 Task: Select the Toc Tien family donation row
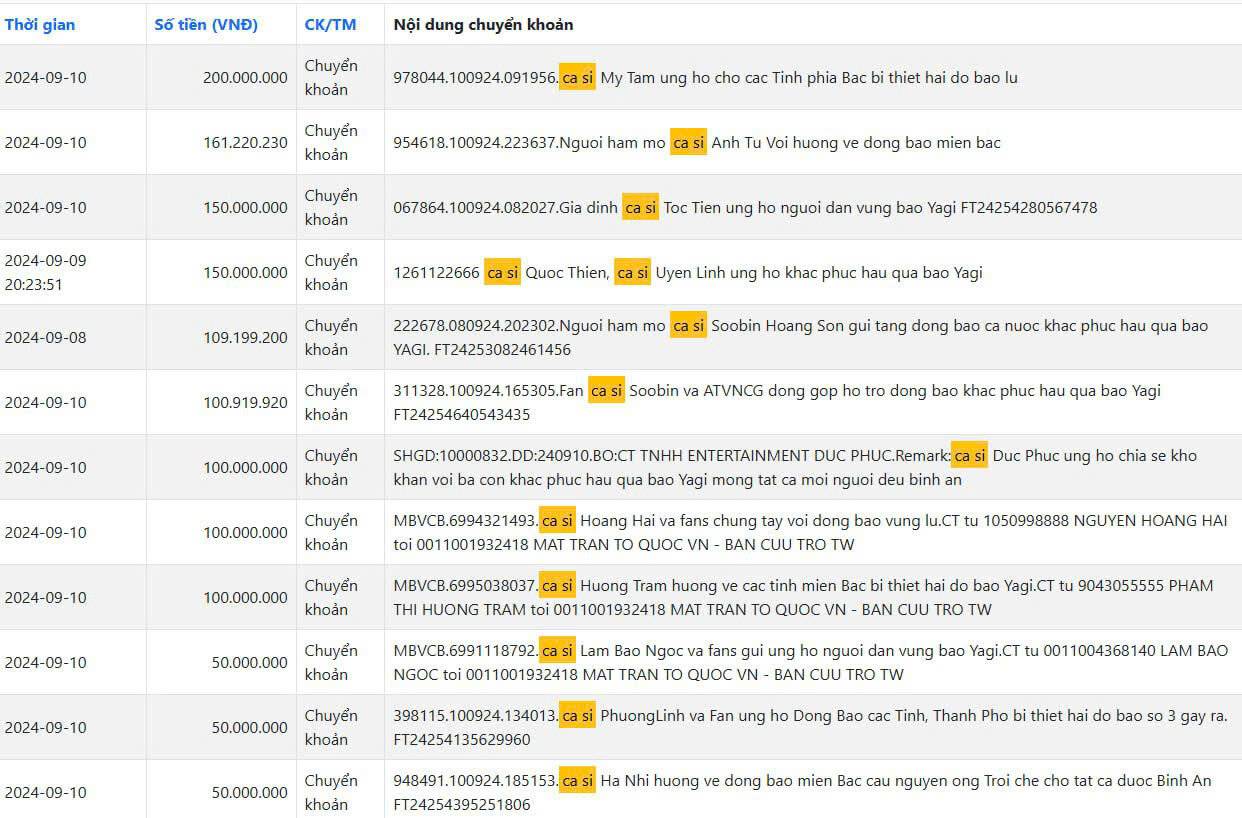point(745,207)
